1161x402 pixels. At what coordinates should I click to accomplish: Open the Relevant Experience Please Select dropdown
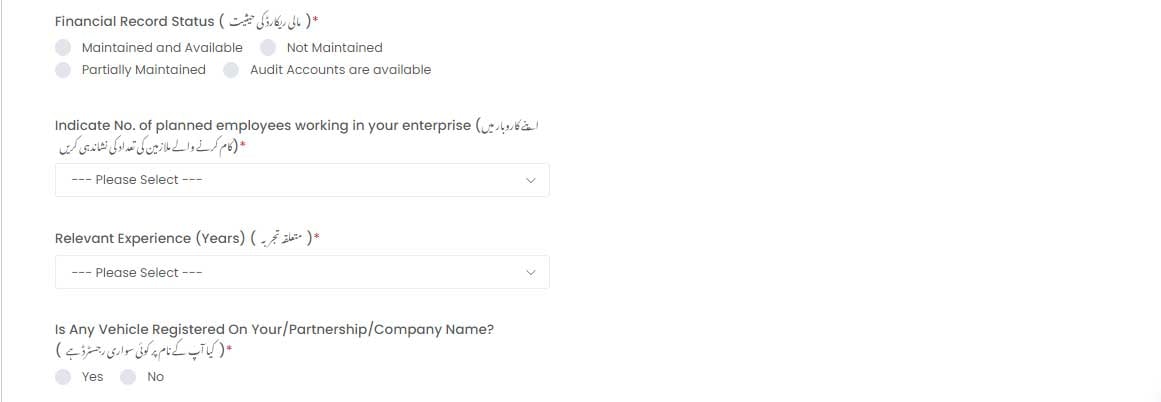point(302,272)
